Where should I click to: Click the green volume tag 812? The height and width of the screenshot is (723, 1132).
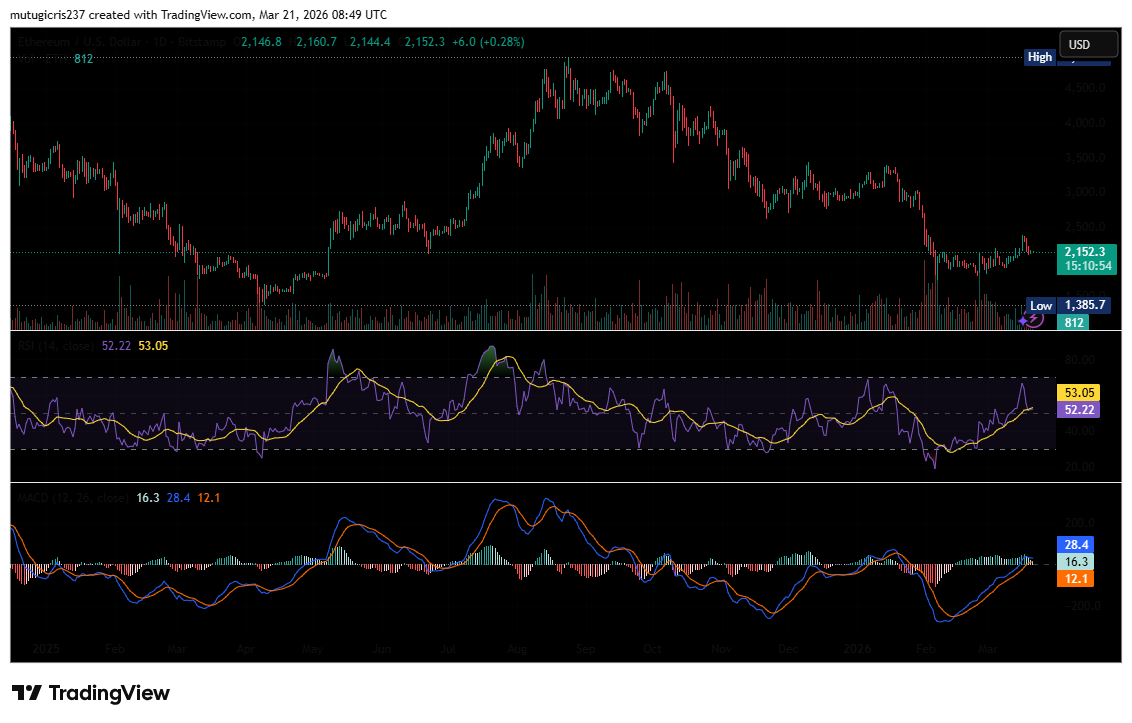pos(1074,322)
